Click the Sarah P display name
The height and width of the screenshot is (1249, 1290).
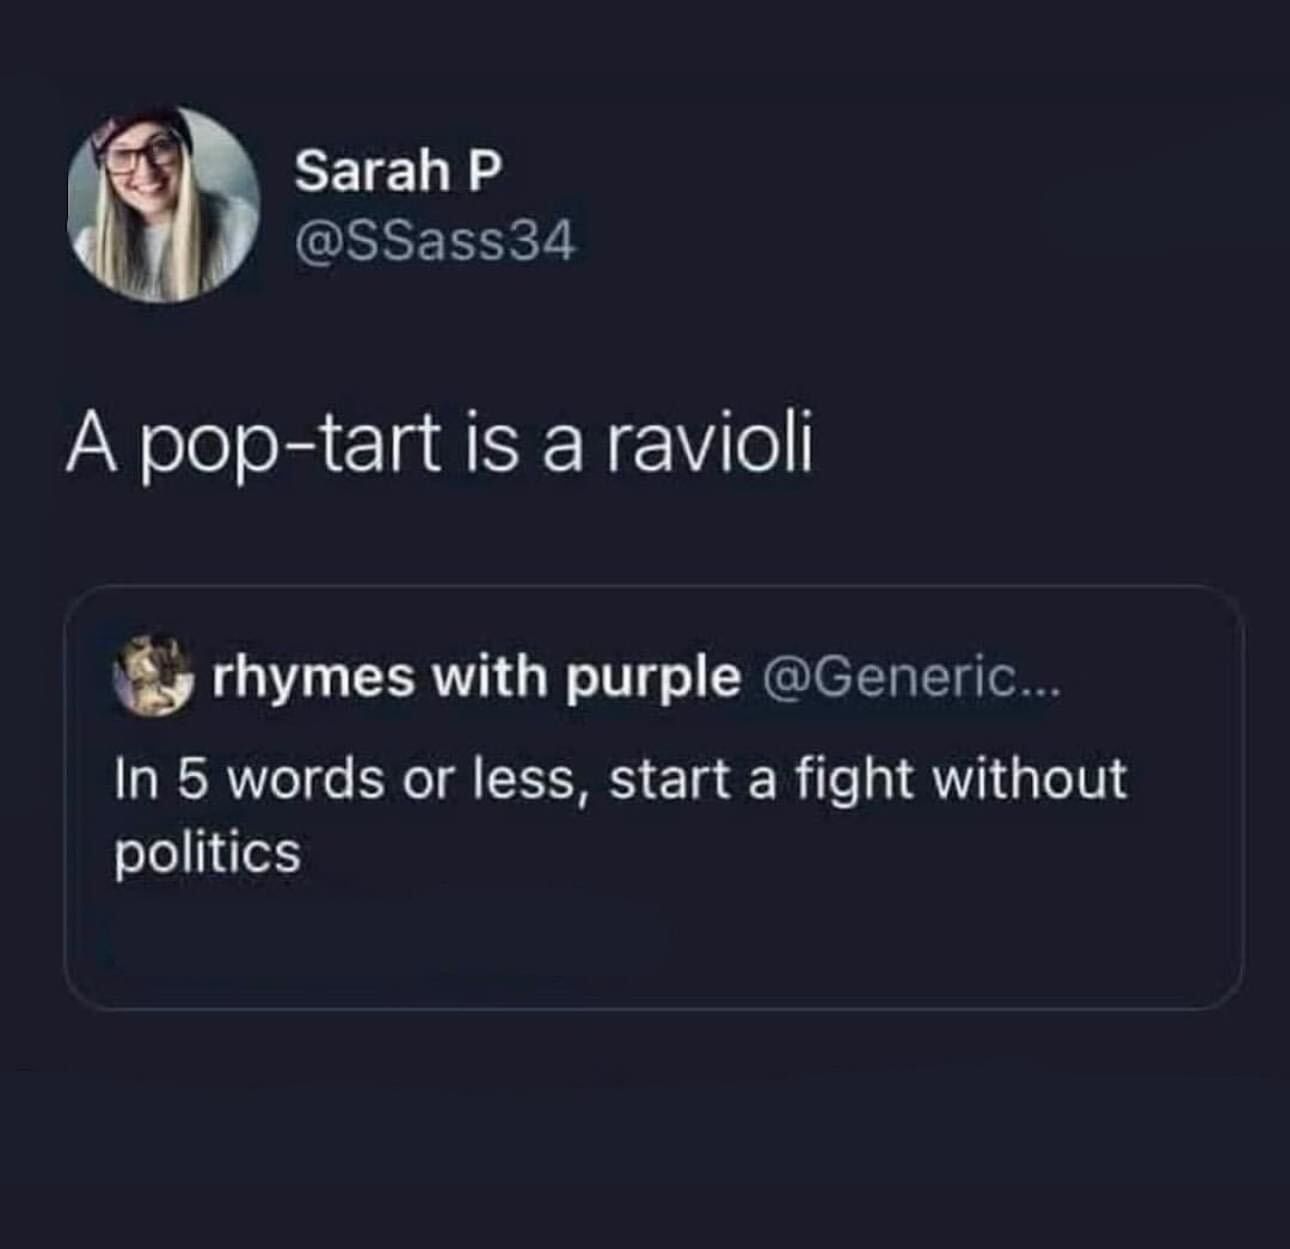click(398, 171)
